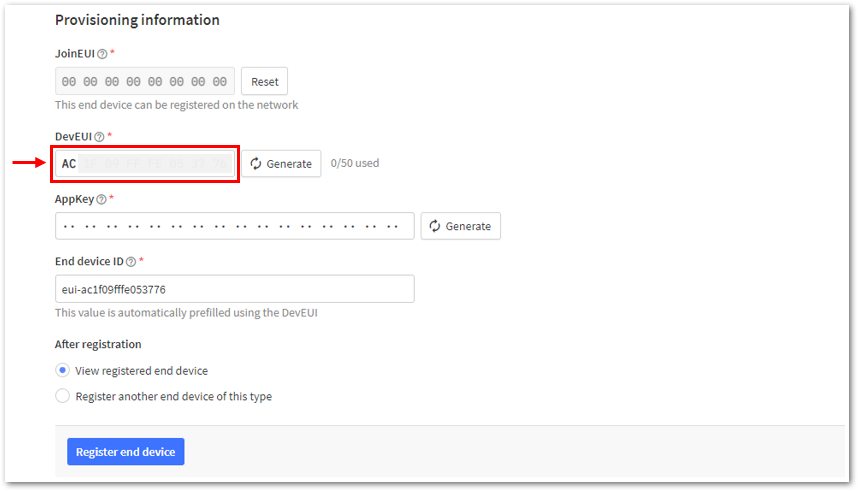Viewport: 858px width, 491px height.
Task: Open the JoinEUI help tooltip icon
Action: click(102, 54)
